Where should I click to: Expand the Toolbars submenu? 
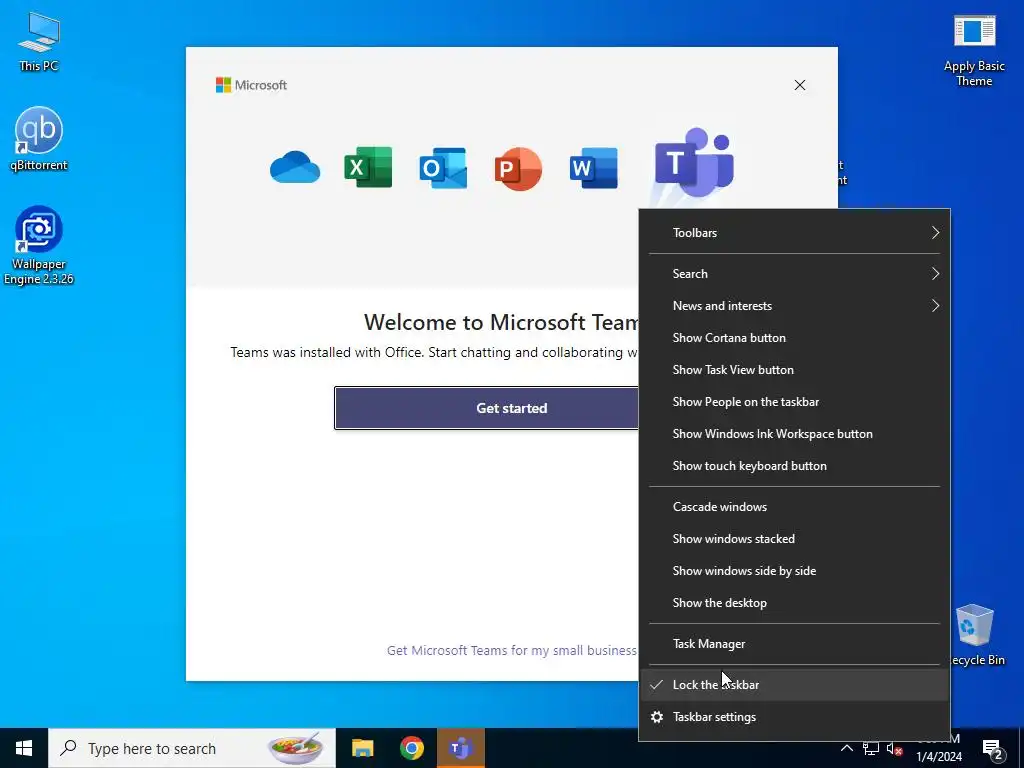pos(795,232)
